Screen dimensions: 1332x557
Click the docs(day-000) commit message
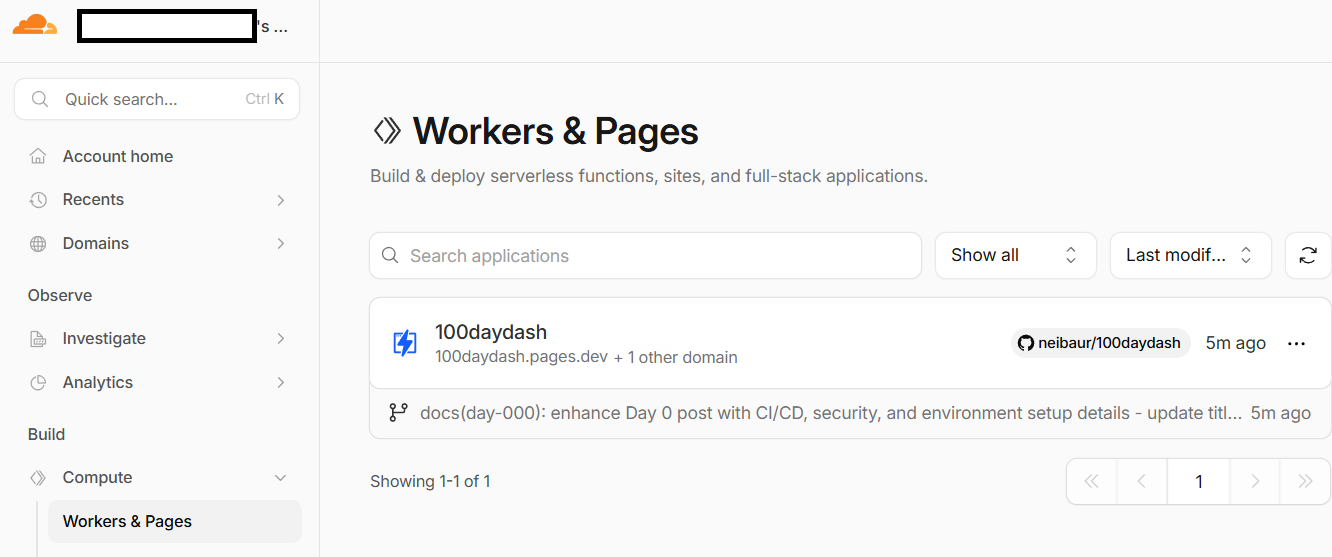[831, 413]
